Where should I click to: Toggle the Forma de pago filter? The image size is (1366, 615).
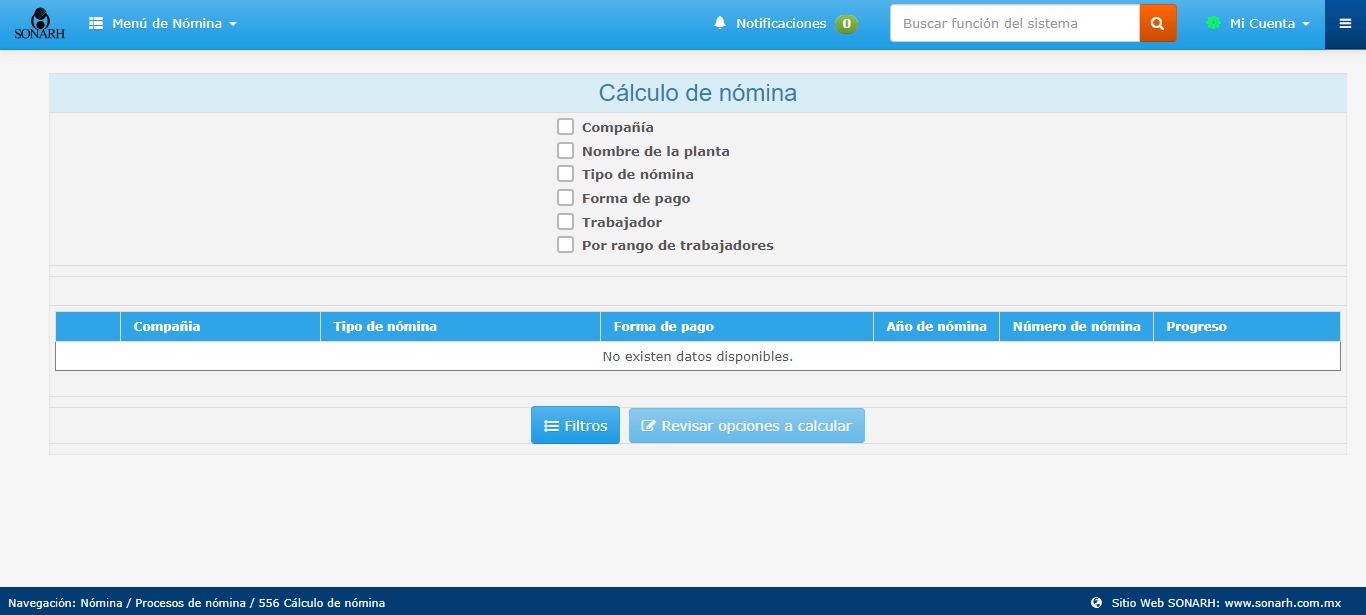point(565,197)
